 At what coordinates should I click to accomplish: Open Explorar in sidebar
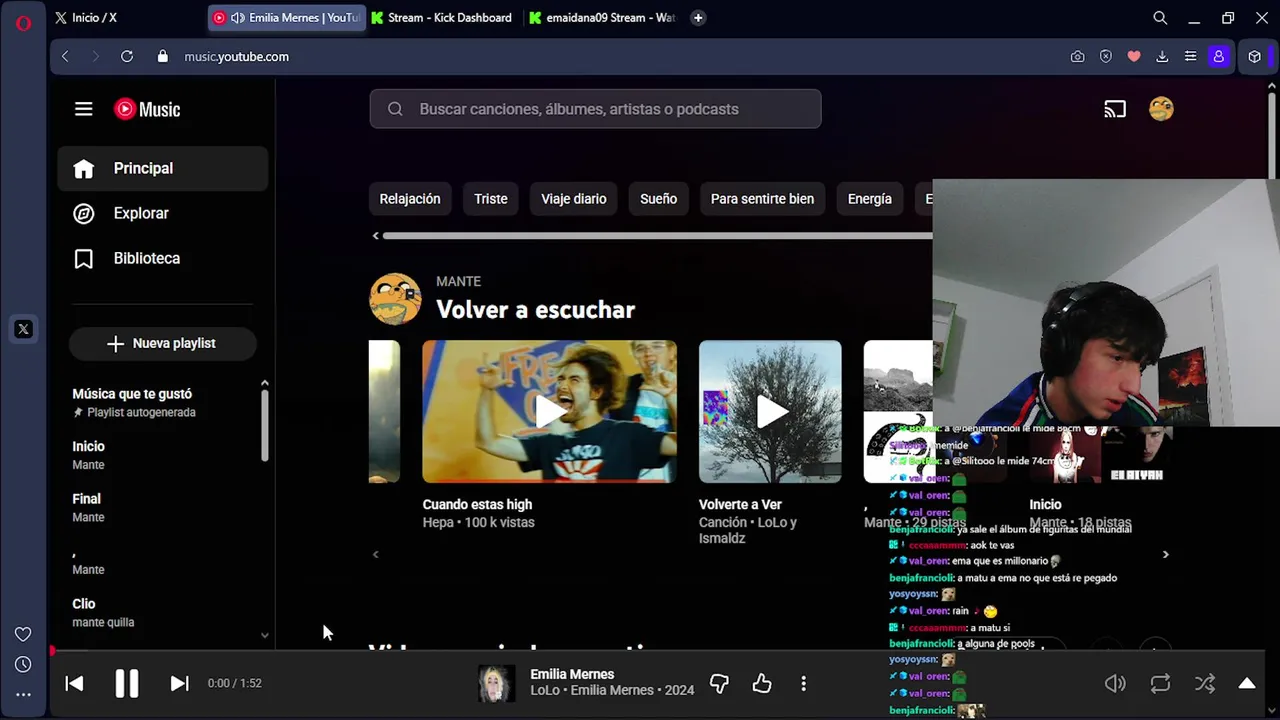click(x=163, y=213)
